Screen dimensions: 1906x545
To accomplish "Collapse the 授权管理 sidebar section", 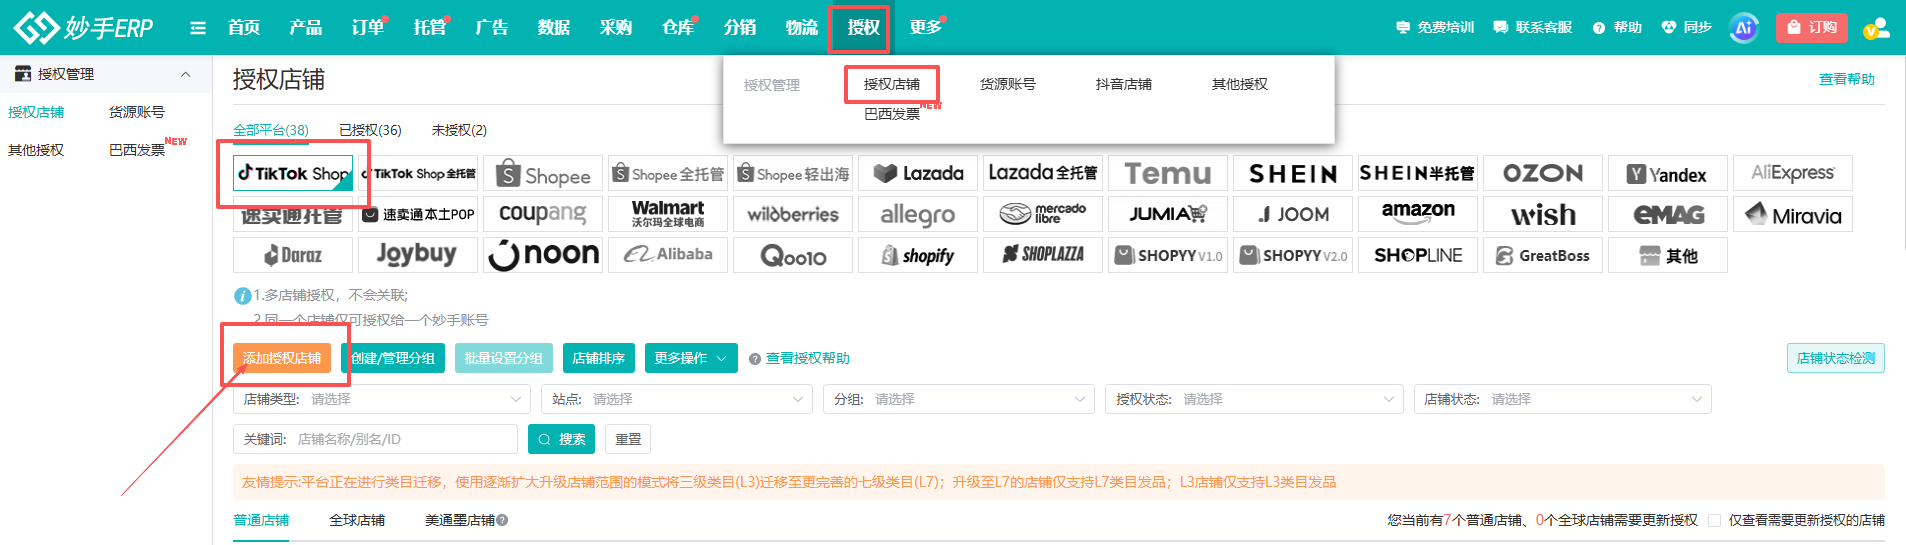I will (x=185, y=74).
